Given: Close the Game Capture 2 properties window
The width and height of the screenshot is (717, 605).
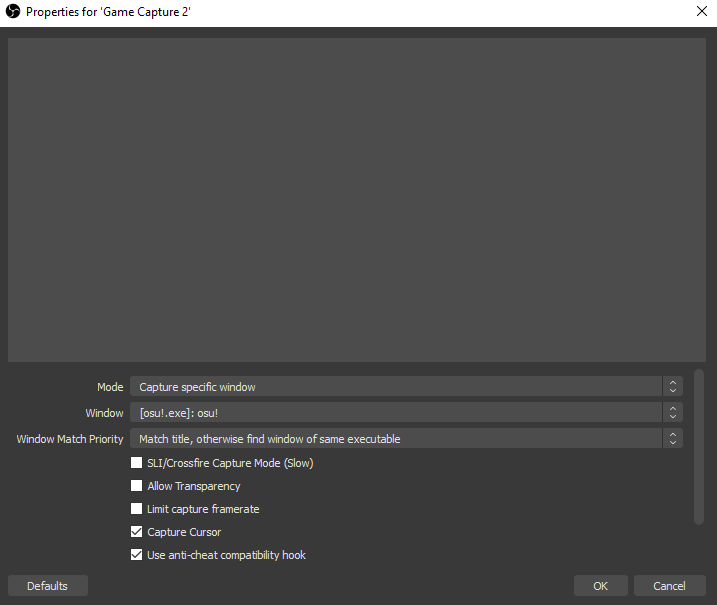Looking at the screenshot, I should click(x=701, y=11).
